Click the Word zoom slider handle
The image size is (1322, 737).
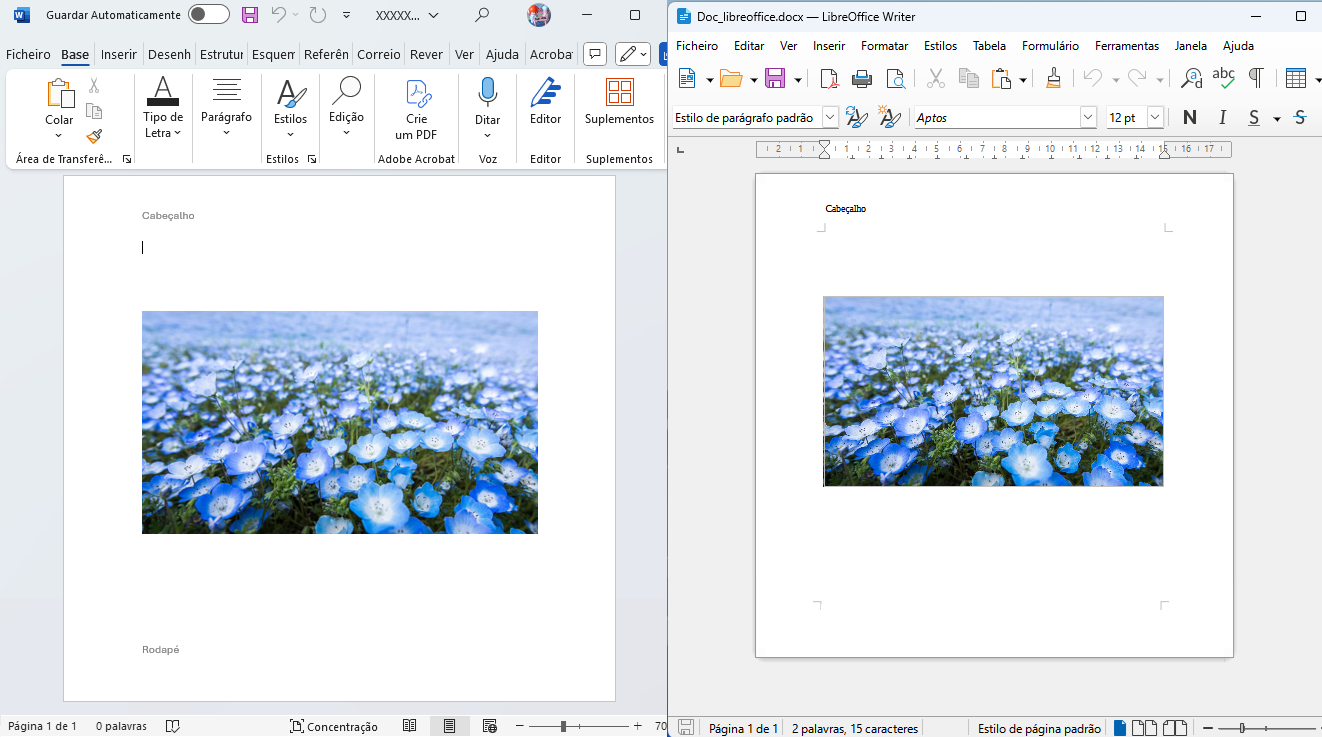point(564,726)
